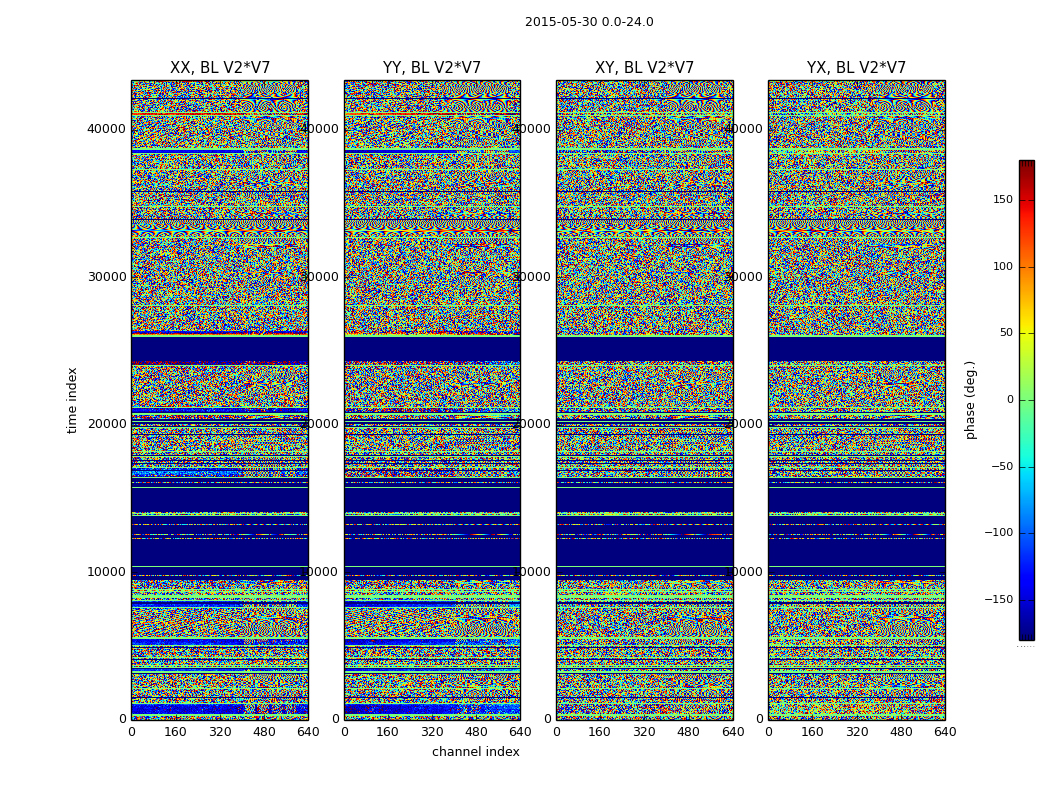Click y-axis tick 40000 of XX panel
The image size is (1050, 800).
(106, 128)
